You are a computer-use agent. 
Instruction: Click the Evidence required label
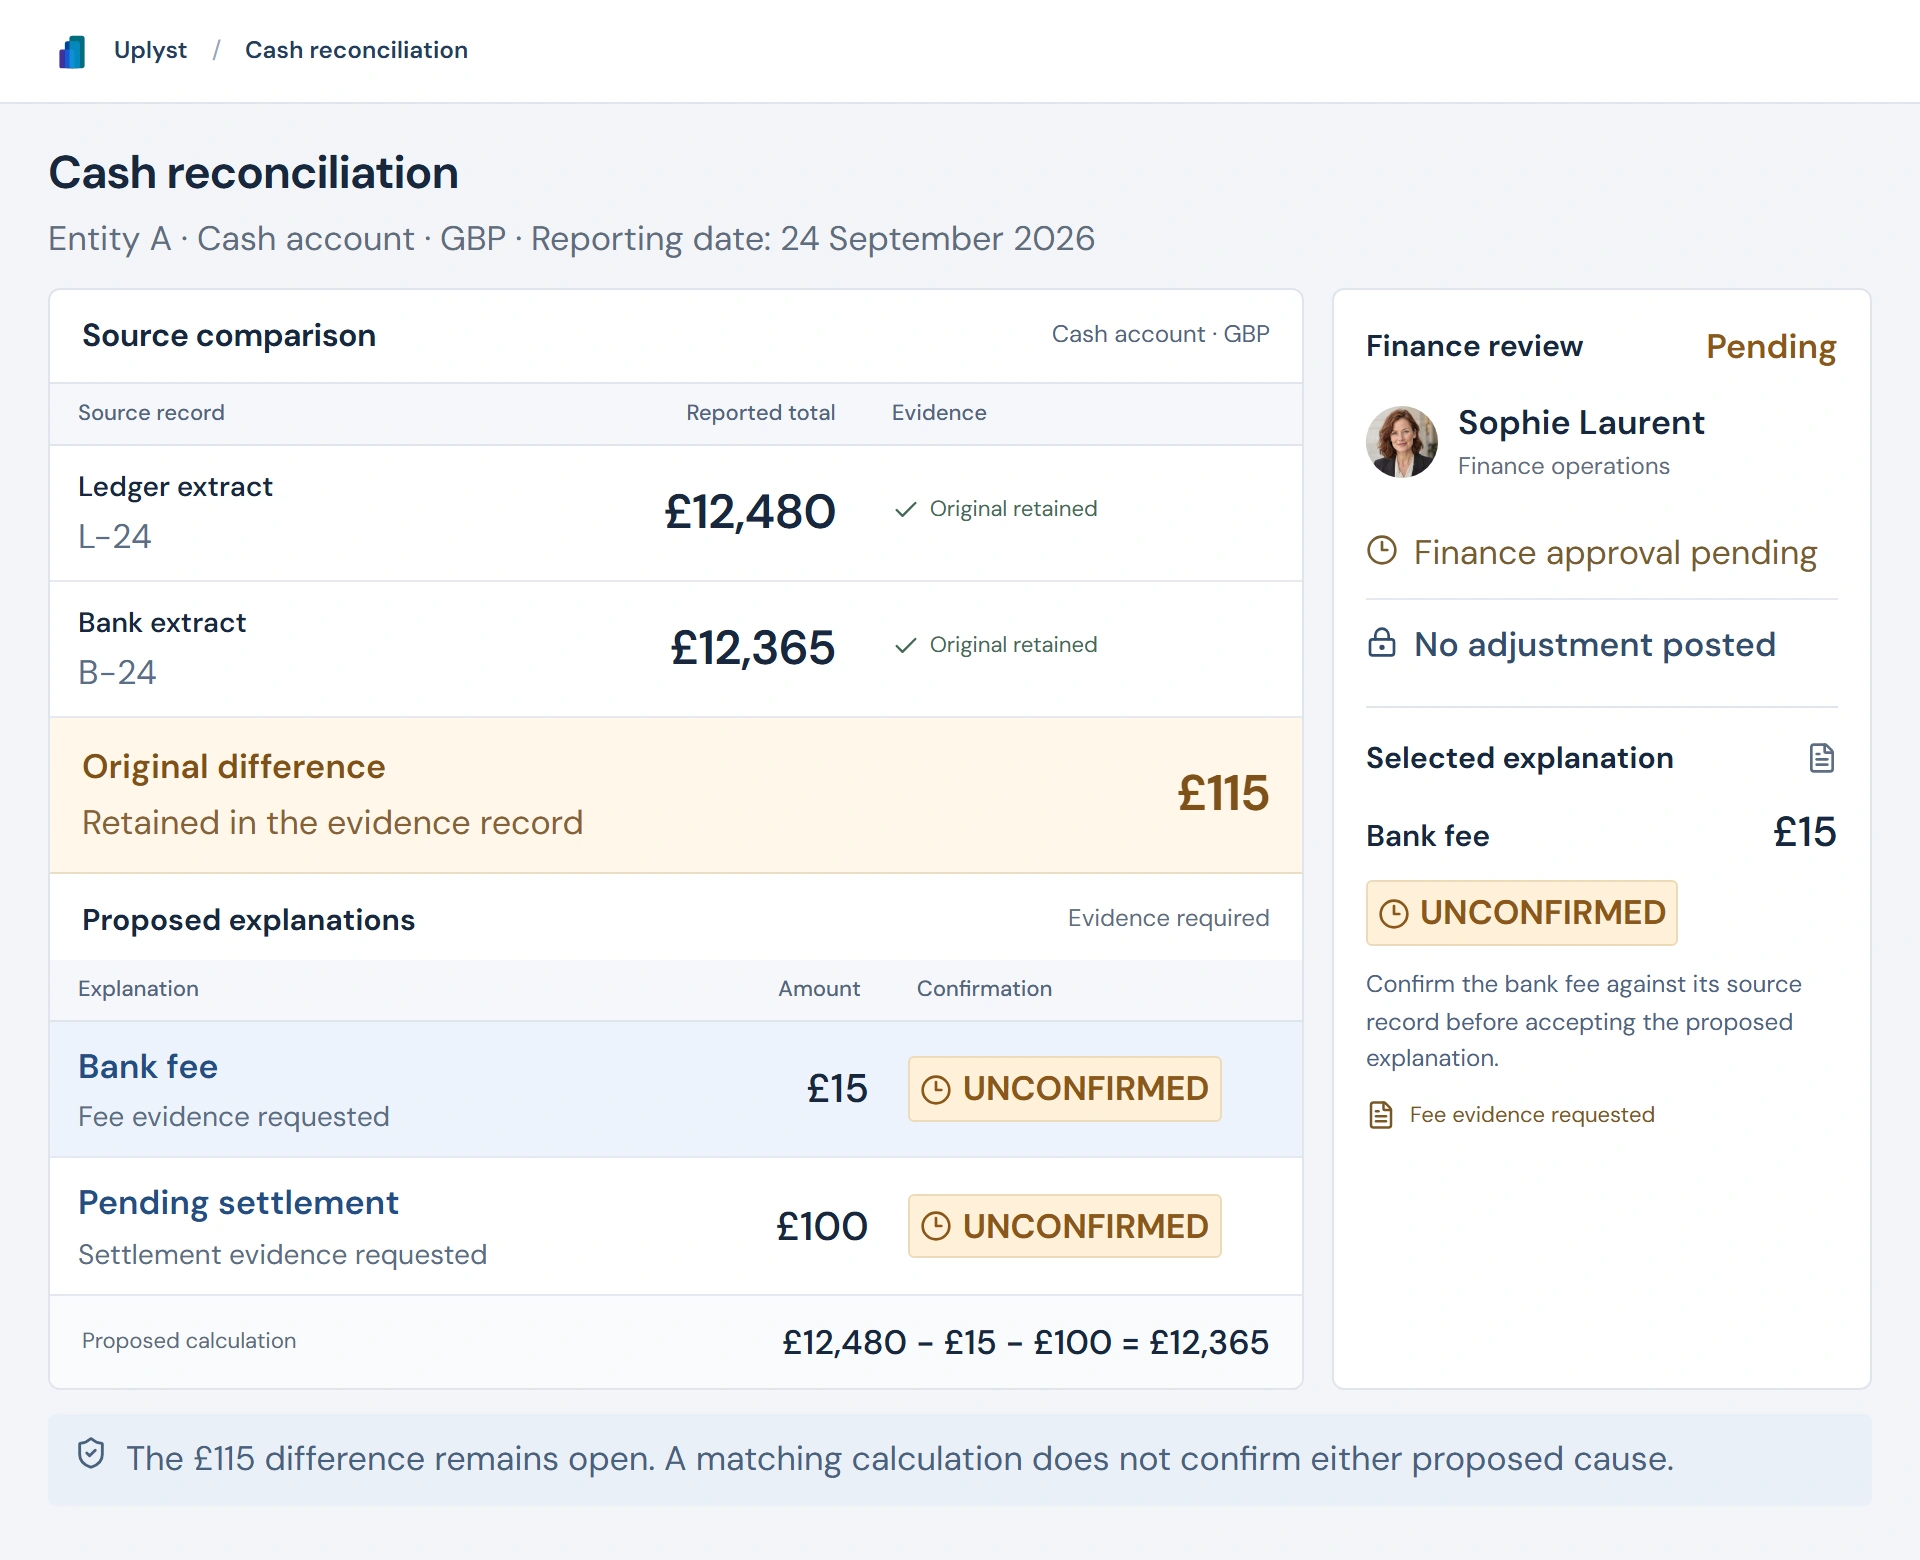click(1168, 918)
